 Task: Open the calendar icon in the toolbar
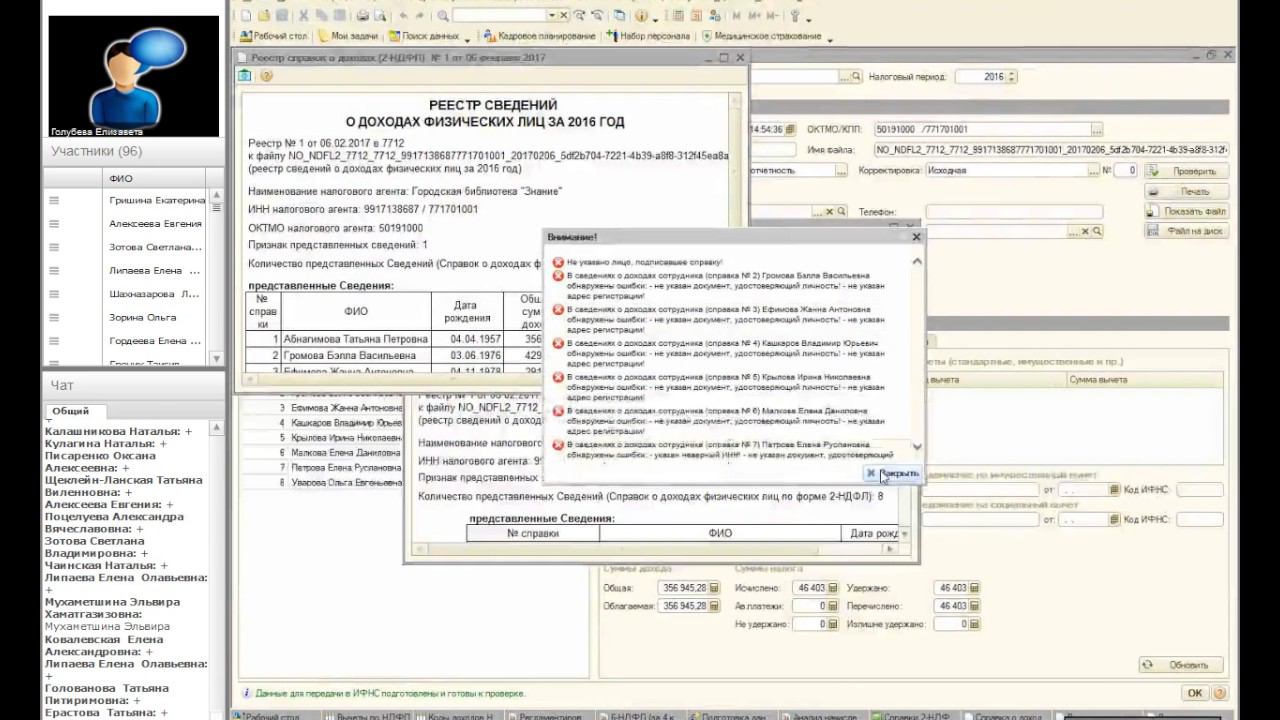pyautogui.click(x=696, y=15)
